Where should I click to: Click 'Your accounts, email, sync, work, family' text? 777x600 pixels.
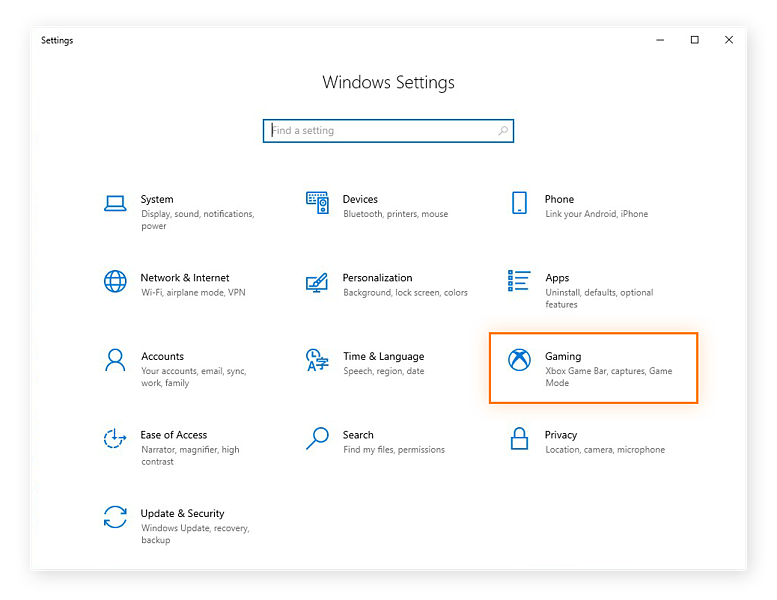tap(194, 377)
